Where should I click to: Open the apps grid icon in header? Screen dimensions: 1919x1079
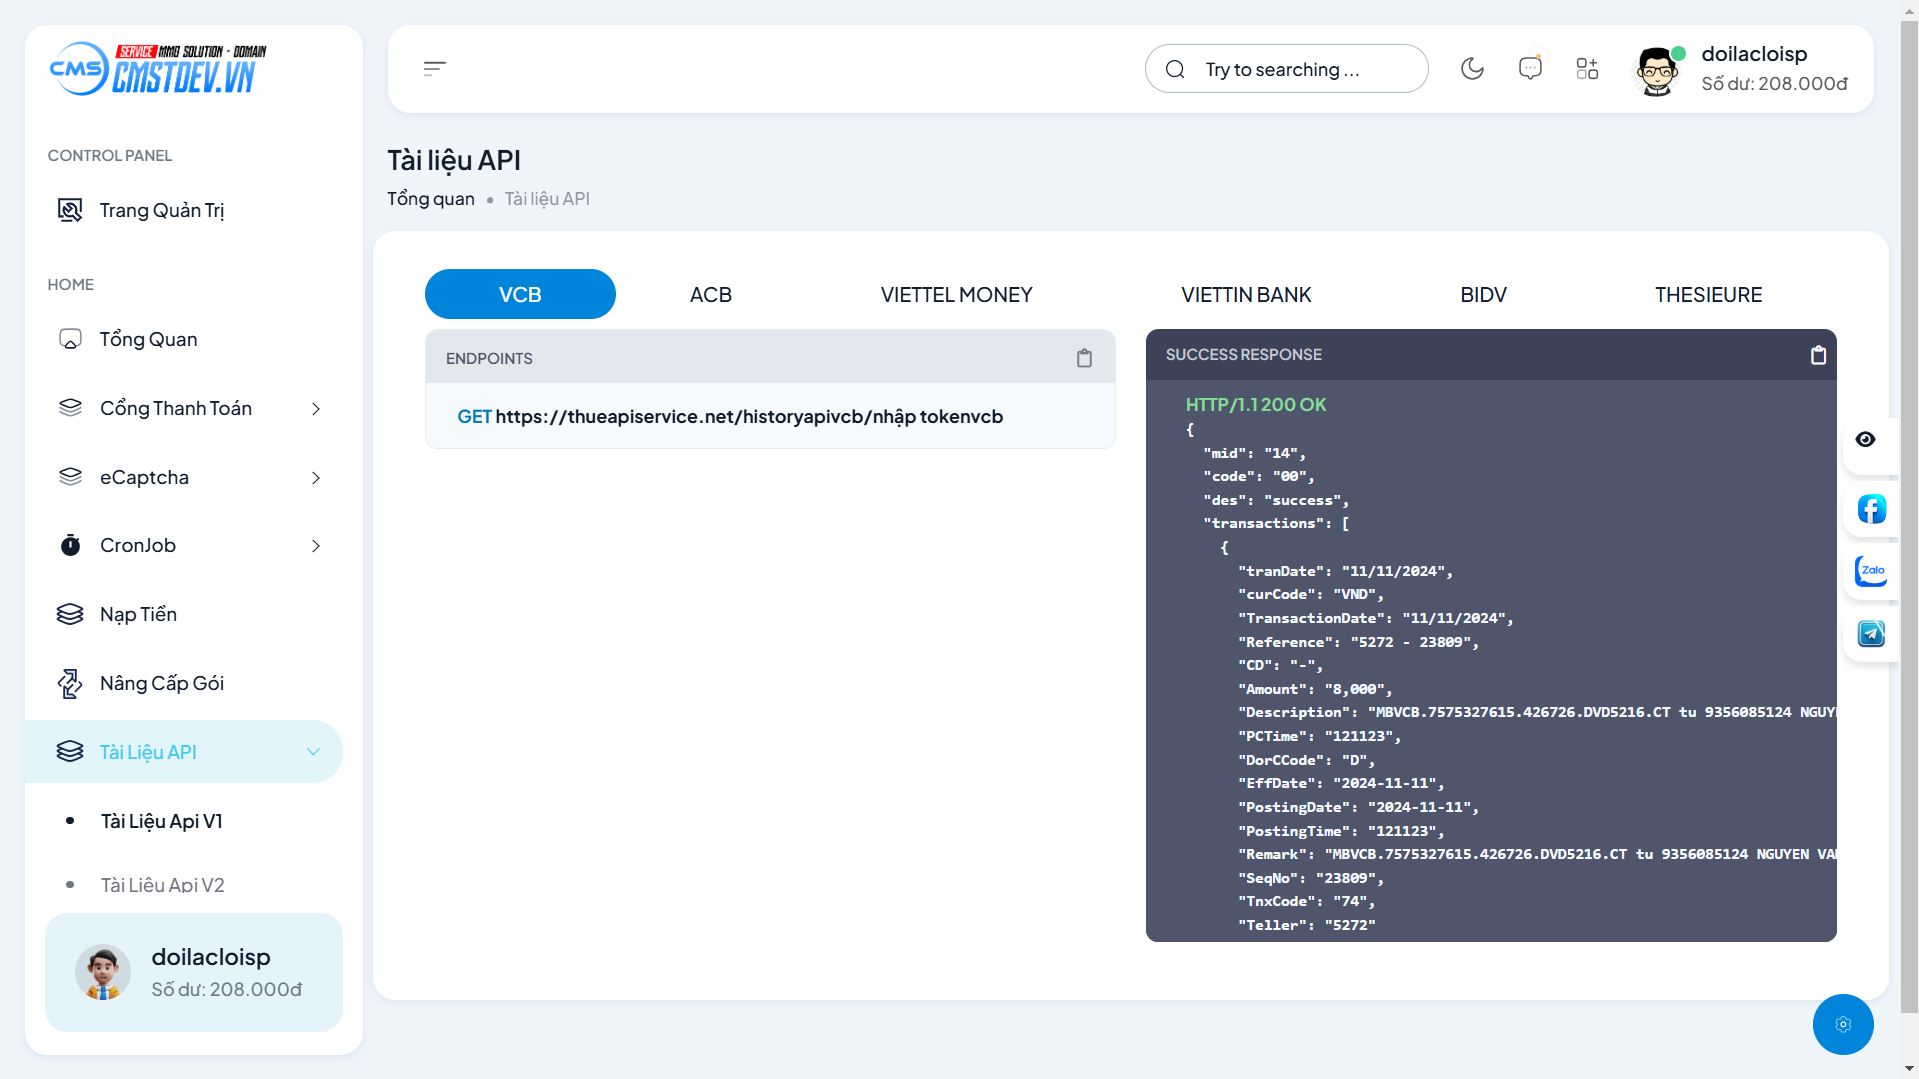[x=1587, y=69]
